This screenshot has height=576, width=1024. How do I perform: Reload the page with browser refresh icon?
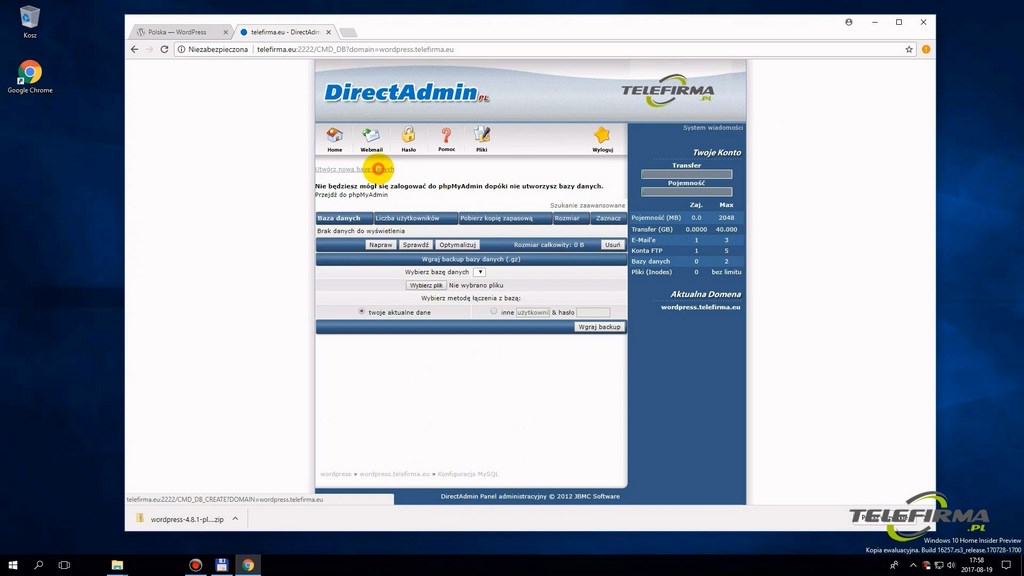tap(164, 49)
